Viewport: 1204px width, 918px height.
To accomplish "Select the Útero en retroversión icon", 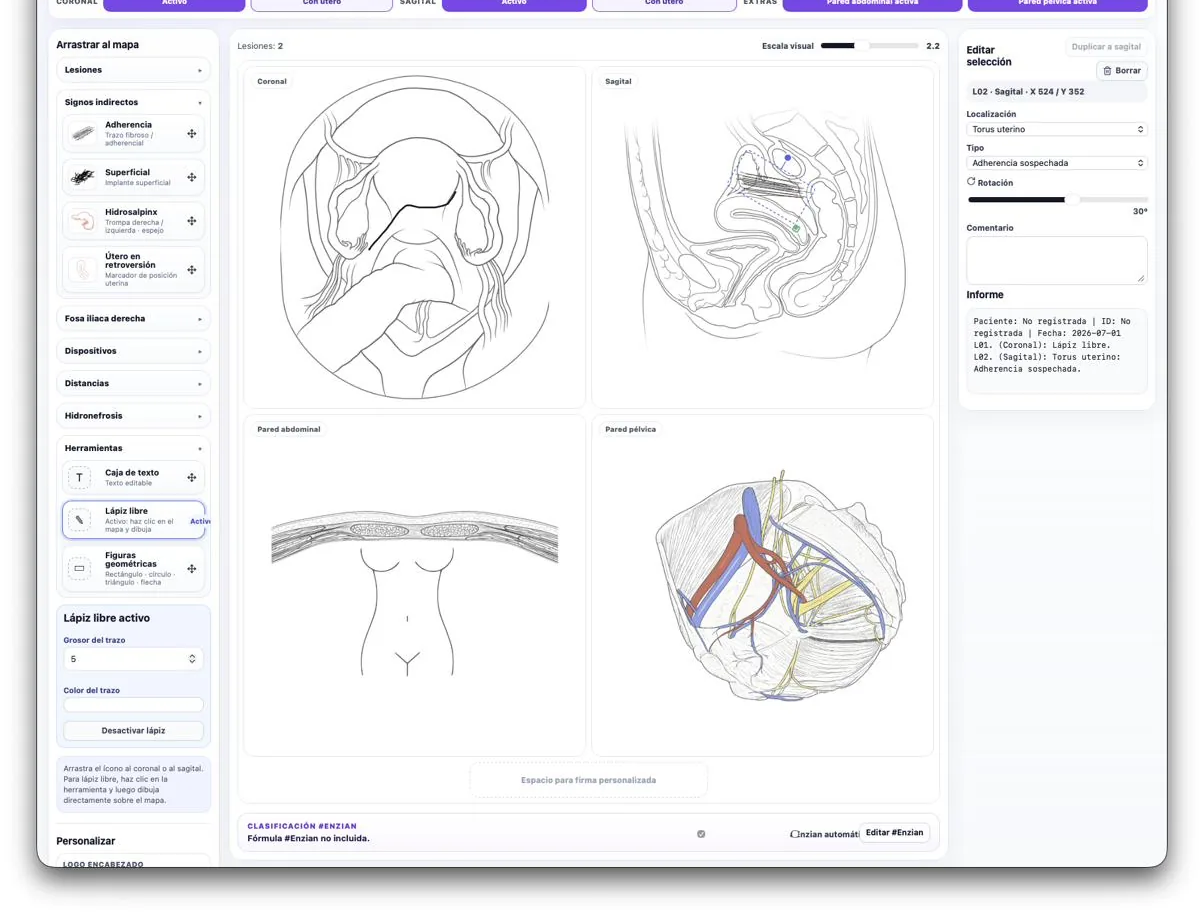I will [83, 269].
